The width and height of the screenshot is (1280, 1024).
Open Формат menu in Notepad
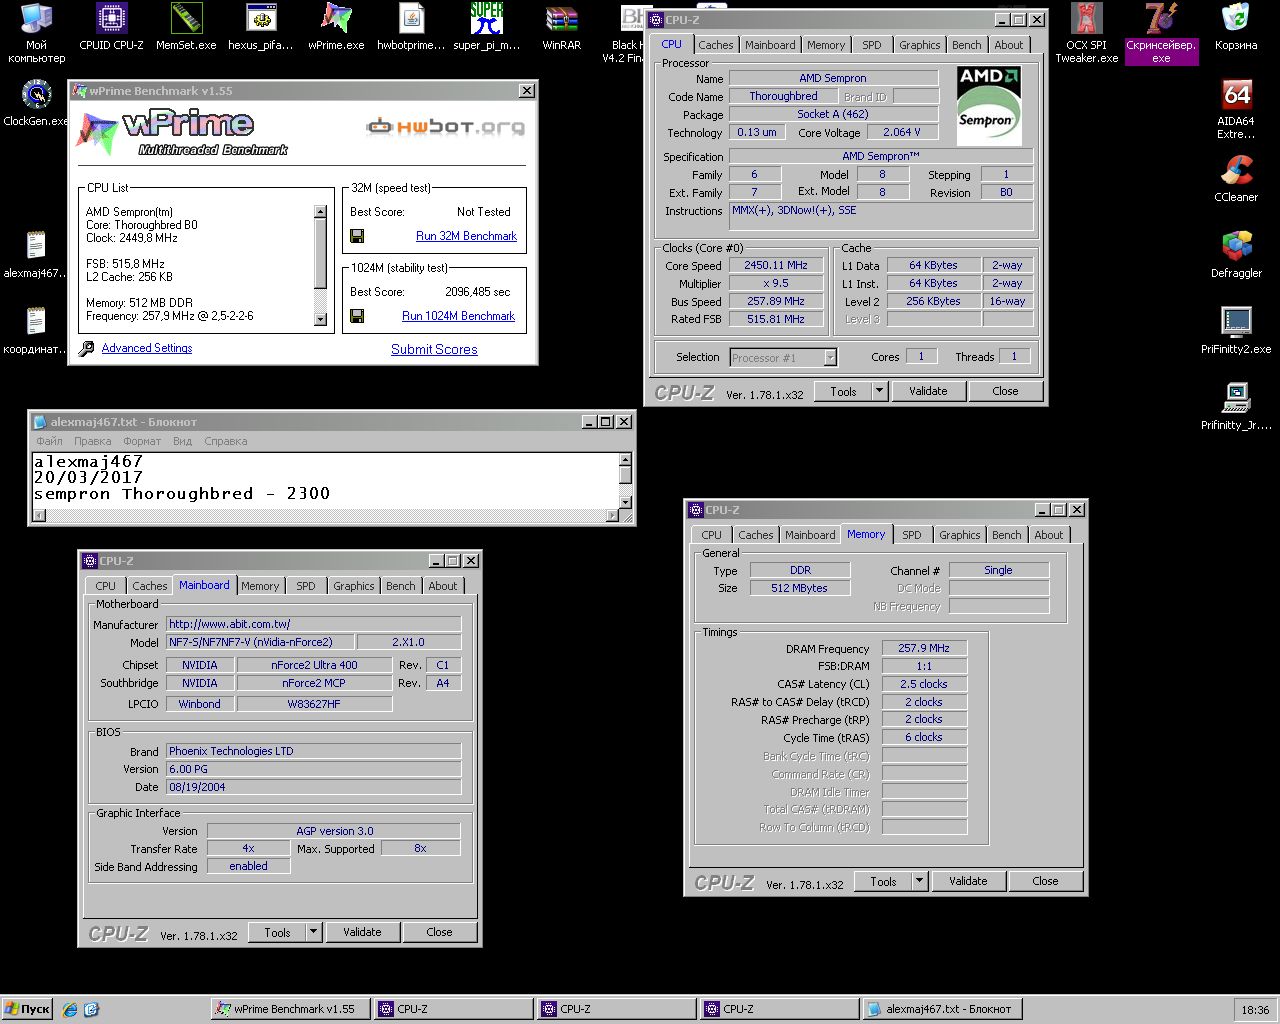tap(142, 441)
